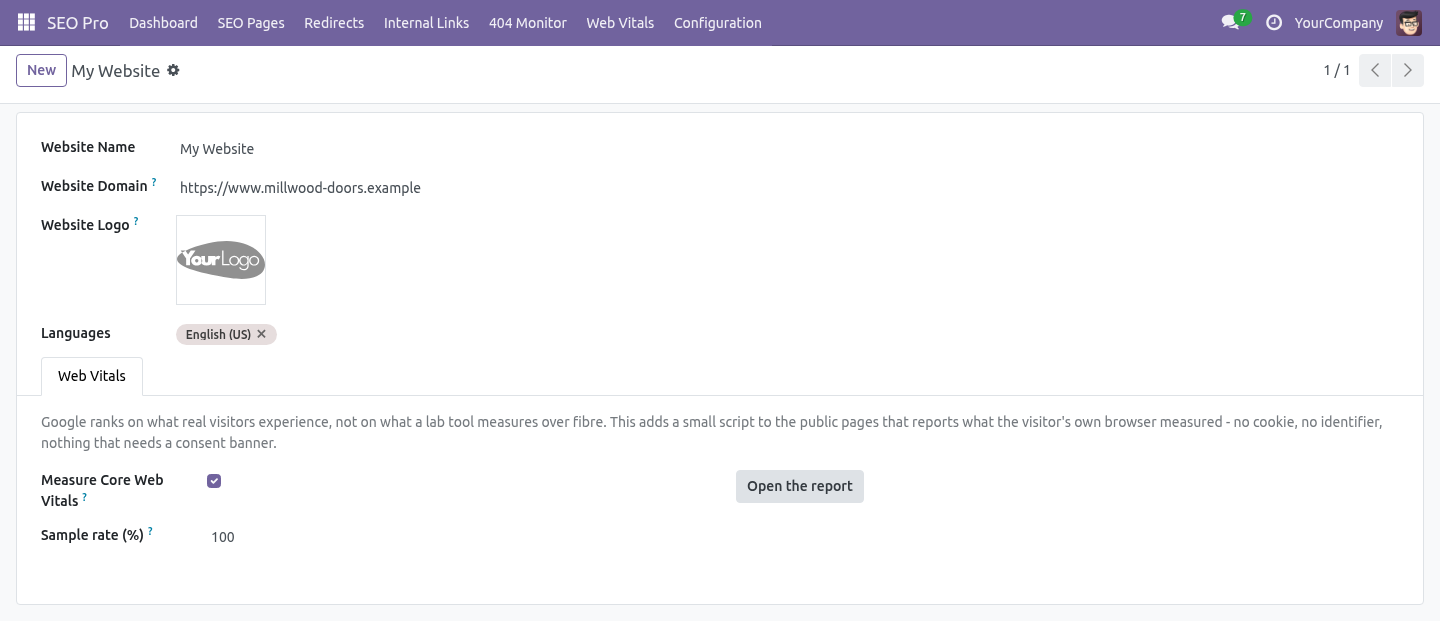This screenshot has width=1440, height=621.
Task: Show the Website Domain help tooltip mark
Action: 154,182
